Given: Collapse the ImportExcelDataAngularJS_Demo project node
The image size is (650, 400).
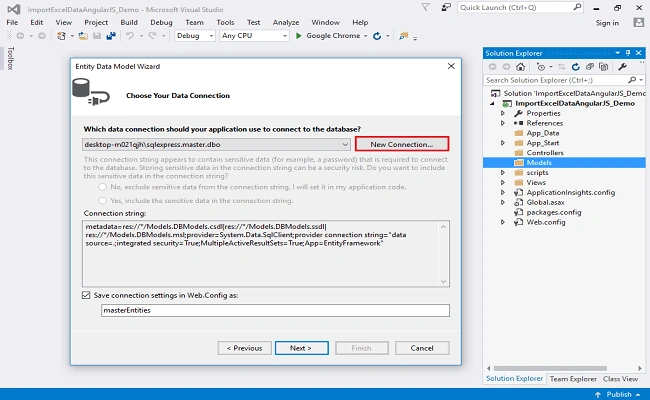Looking at the screenshot, I should click(492, 104).
